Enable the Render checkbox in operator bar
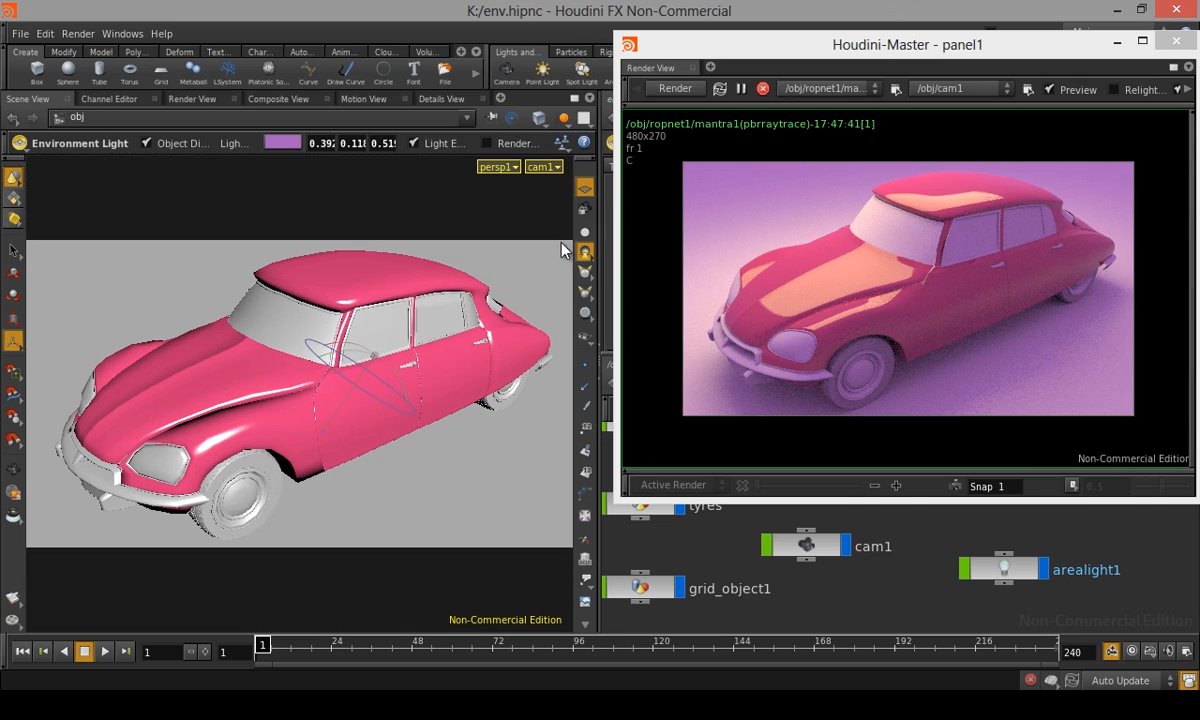The width and height of the screenshot is (1200, 720). click(x=487, y=143)
